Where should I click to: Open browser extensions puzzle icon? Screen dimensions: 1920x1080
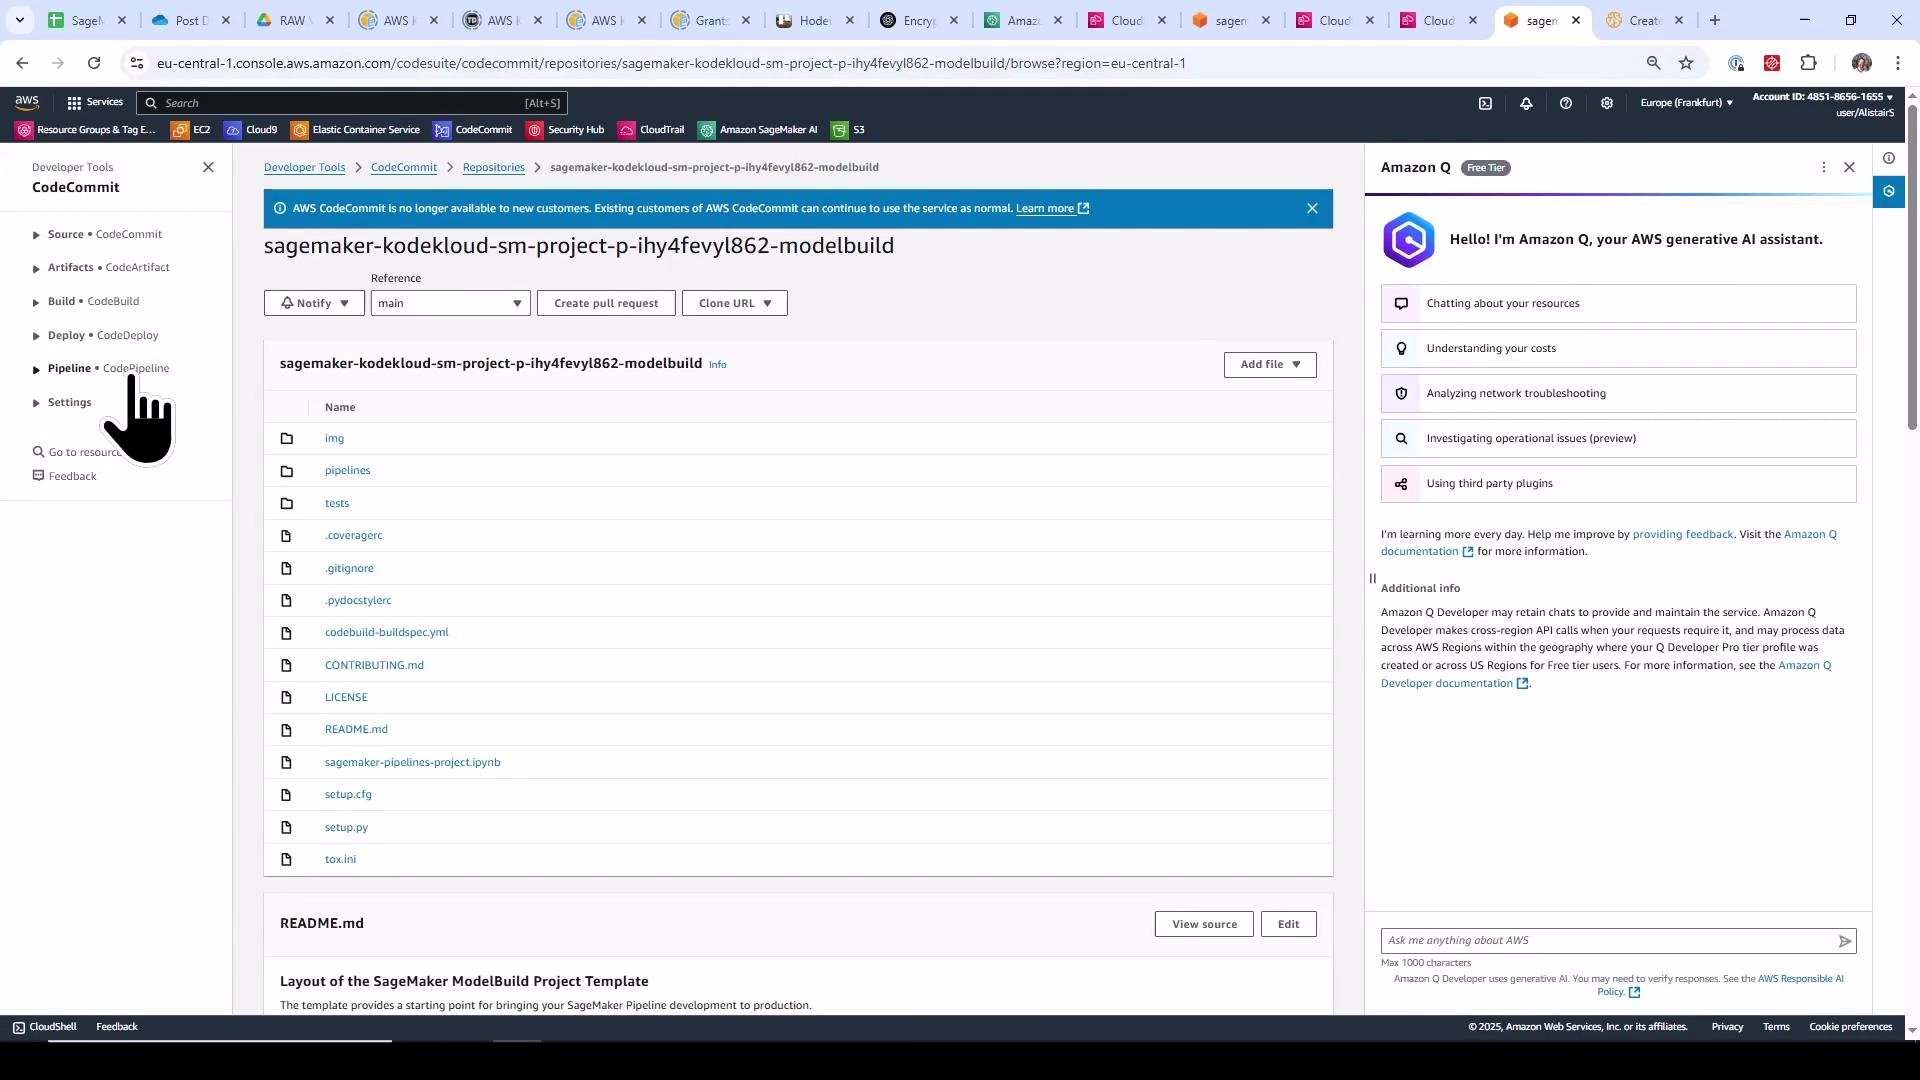tap(1808, 63)
